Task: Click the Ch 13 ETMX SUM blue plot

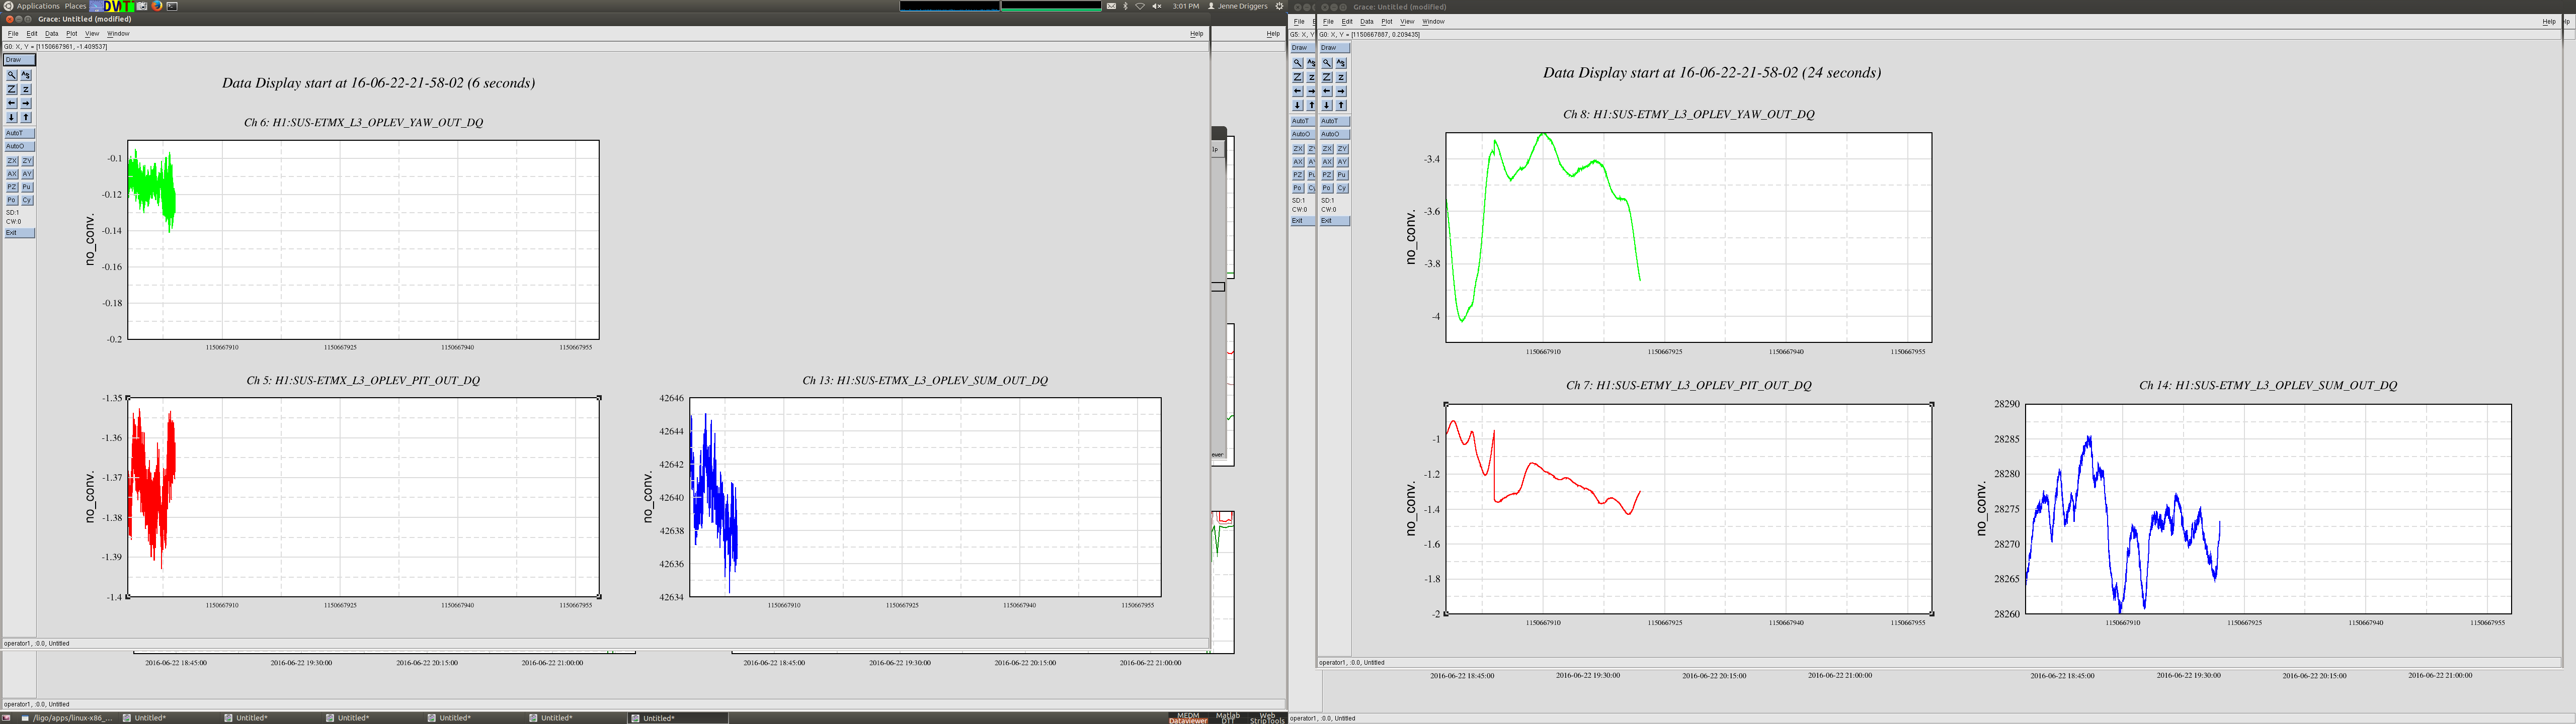Action: pyautogui.click(x=925, y=497)
